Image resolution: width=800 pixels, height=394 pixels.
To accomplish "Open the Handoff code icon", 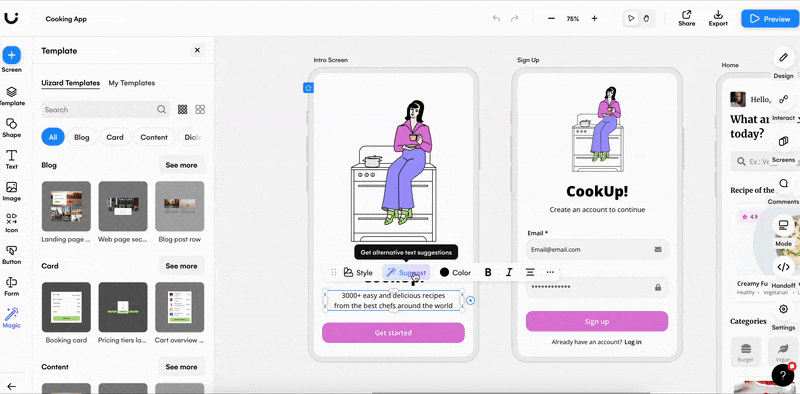I will click(783, 266).
